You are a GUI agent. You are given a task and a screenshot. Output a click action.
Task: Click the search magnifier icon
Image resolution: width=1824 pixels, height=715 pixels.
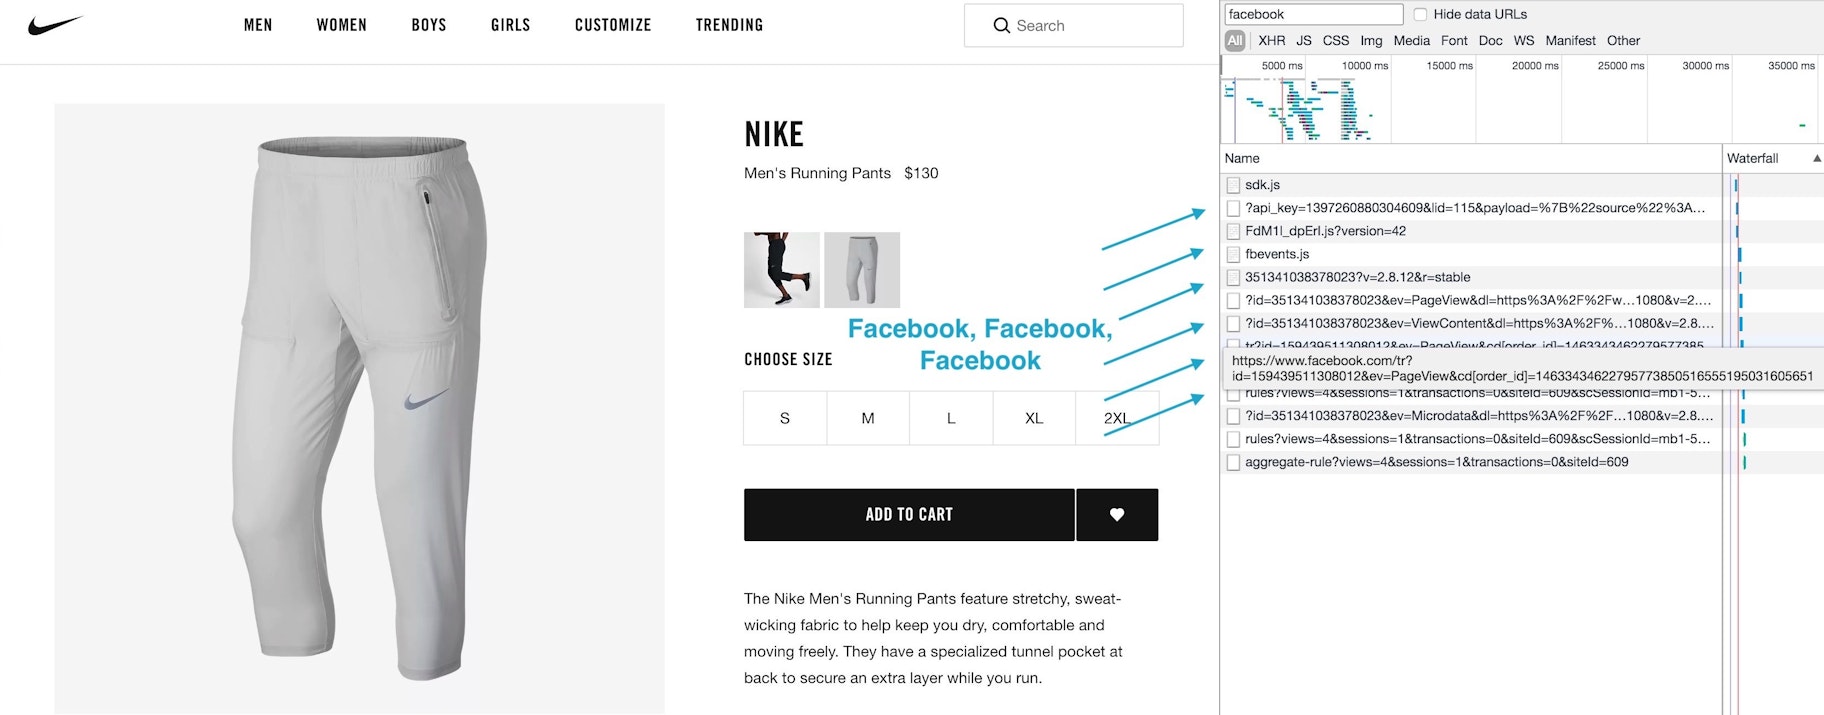1001,26
